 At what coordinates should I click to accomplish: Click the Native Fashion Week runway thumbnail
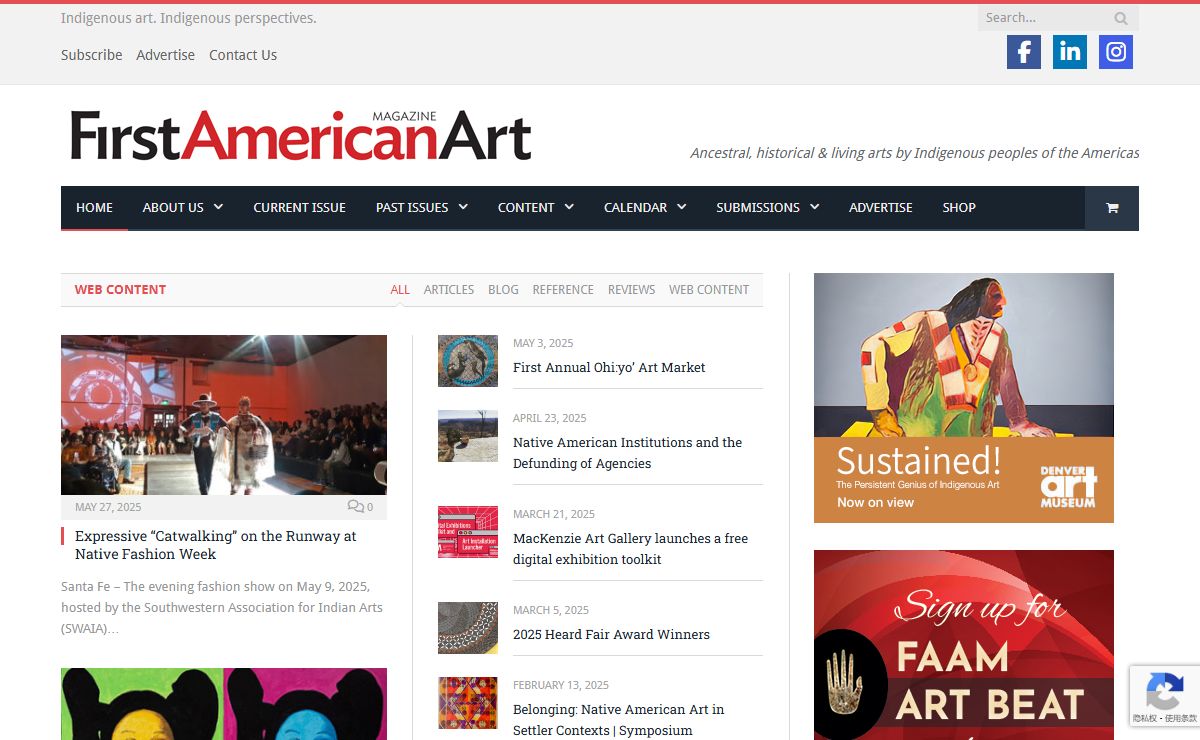click(x=224, y=415)
